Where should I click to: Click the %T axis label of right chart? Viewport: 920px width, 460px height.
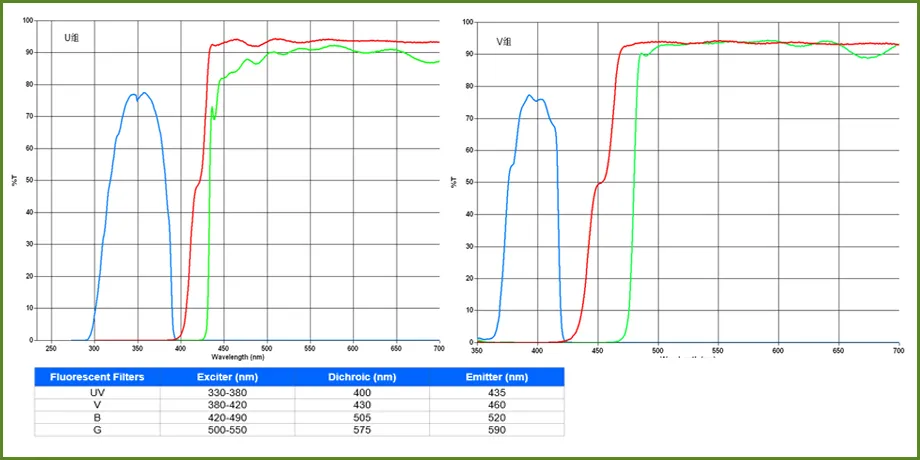click(x=456, y=181)
